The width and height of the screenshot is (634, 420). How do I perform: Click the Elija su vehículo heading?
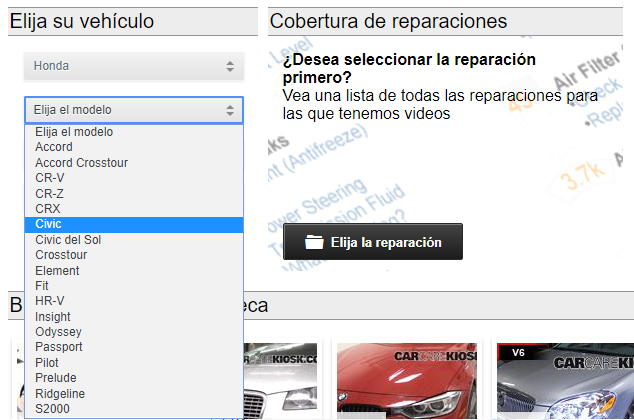pyautogui.click(x=82, y=21)
